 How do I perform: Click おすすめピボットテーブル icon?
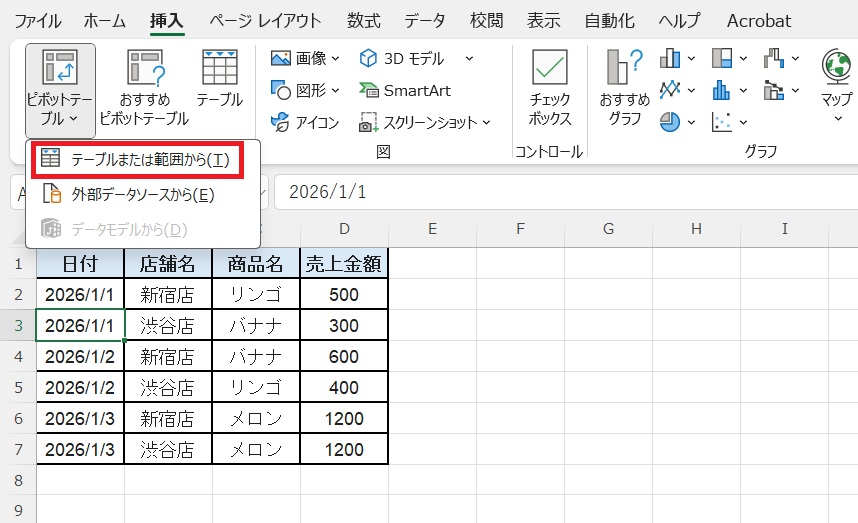pyautogui.click(x=145, y=67)
